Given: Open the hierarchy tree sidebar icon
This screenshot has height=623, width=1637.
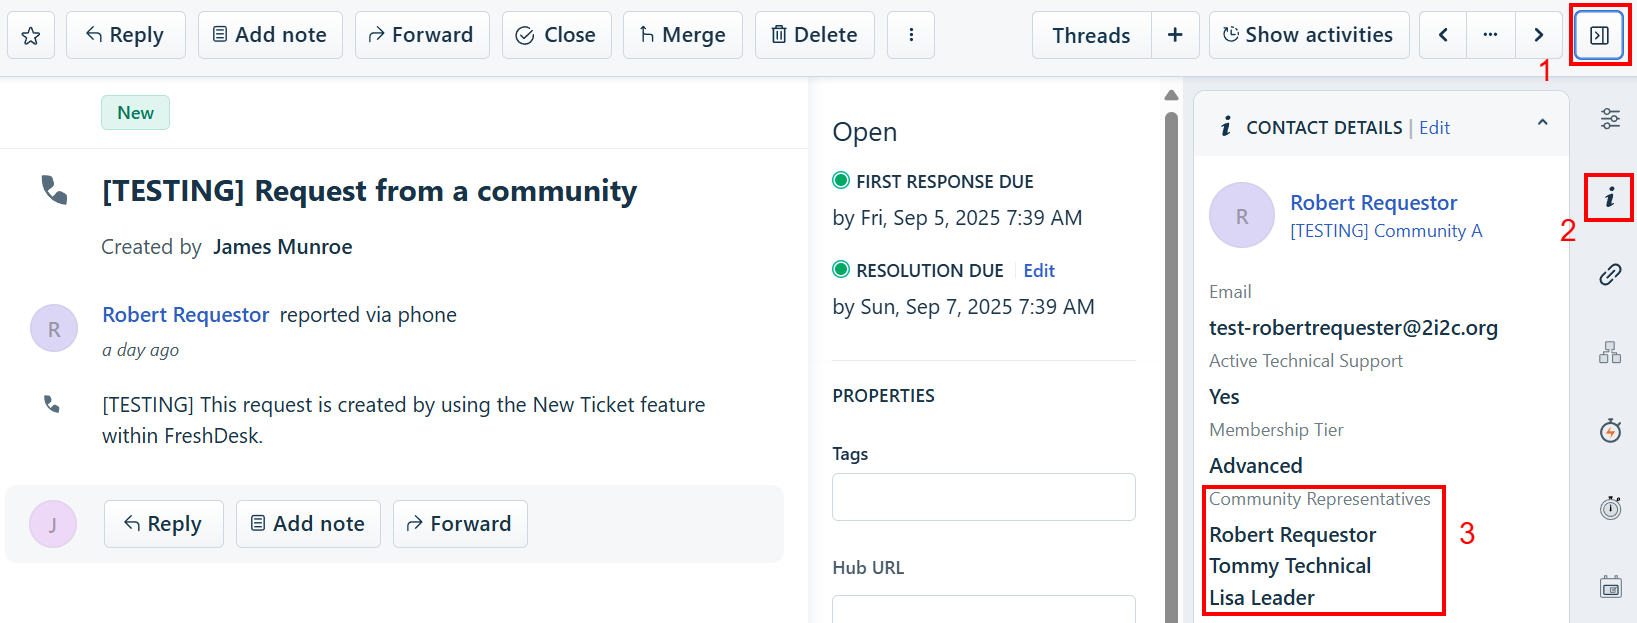Looking at the screenshot, I should coord(1610,353).
